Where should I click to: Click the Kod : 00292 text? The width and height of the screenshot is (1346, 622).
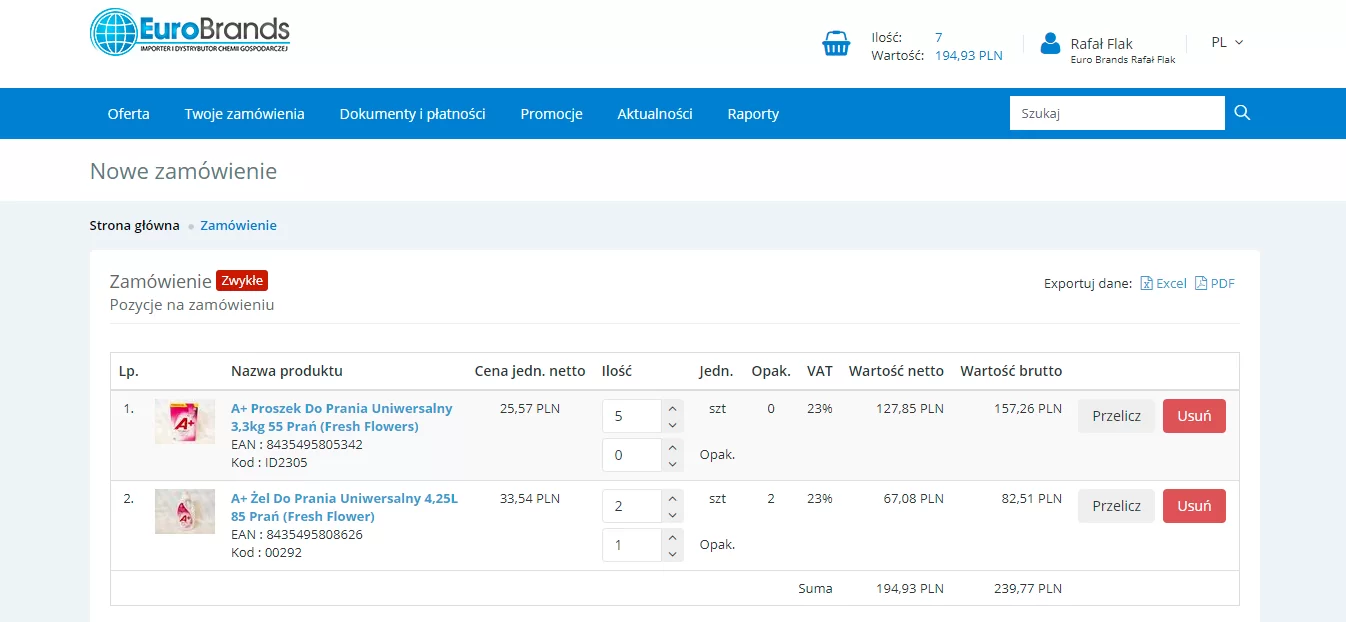266,553
